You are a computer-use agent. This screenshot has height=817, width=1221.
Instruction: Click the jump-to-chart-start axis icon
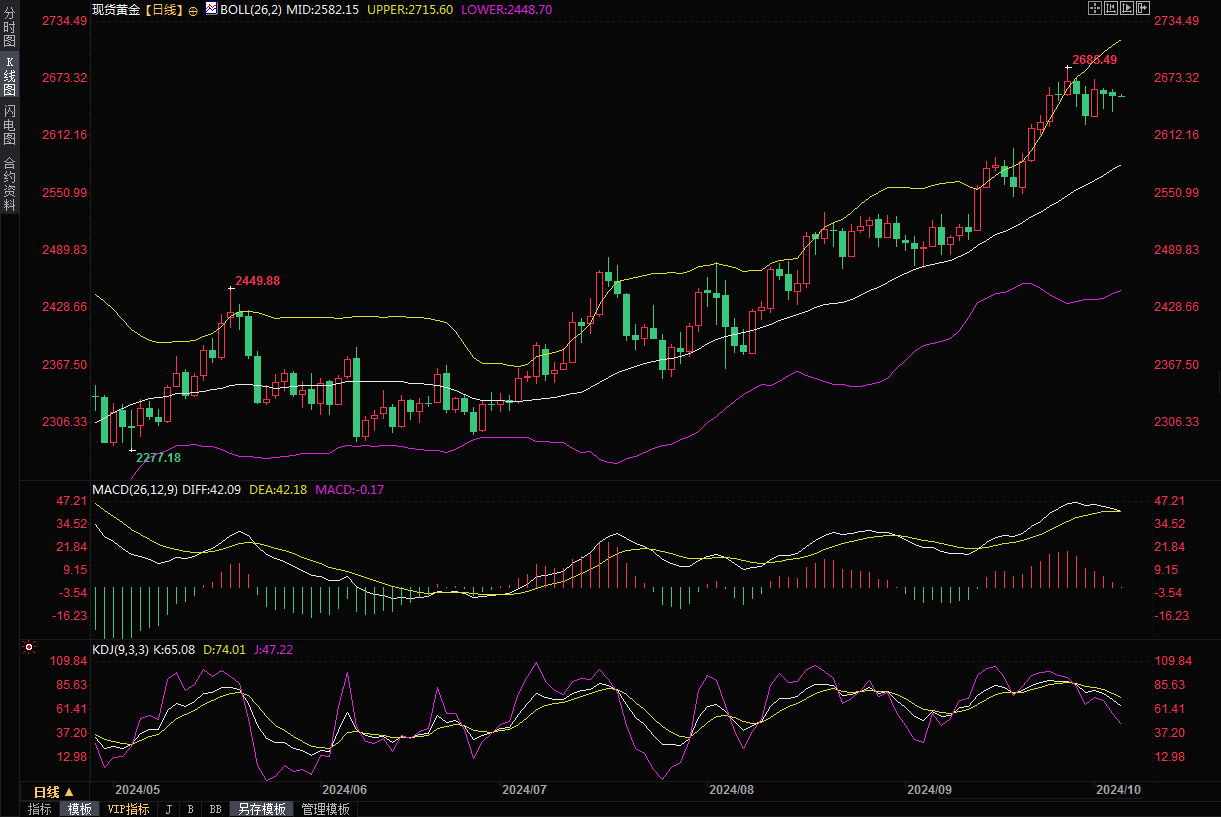tap(1110, 8)
